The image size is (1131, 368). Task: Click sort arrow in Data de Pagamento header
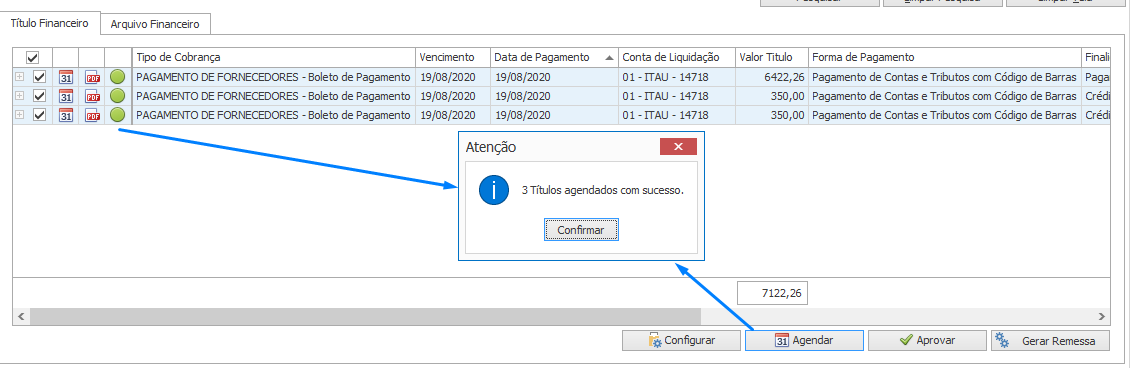tap(609, 57)
